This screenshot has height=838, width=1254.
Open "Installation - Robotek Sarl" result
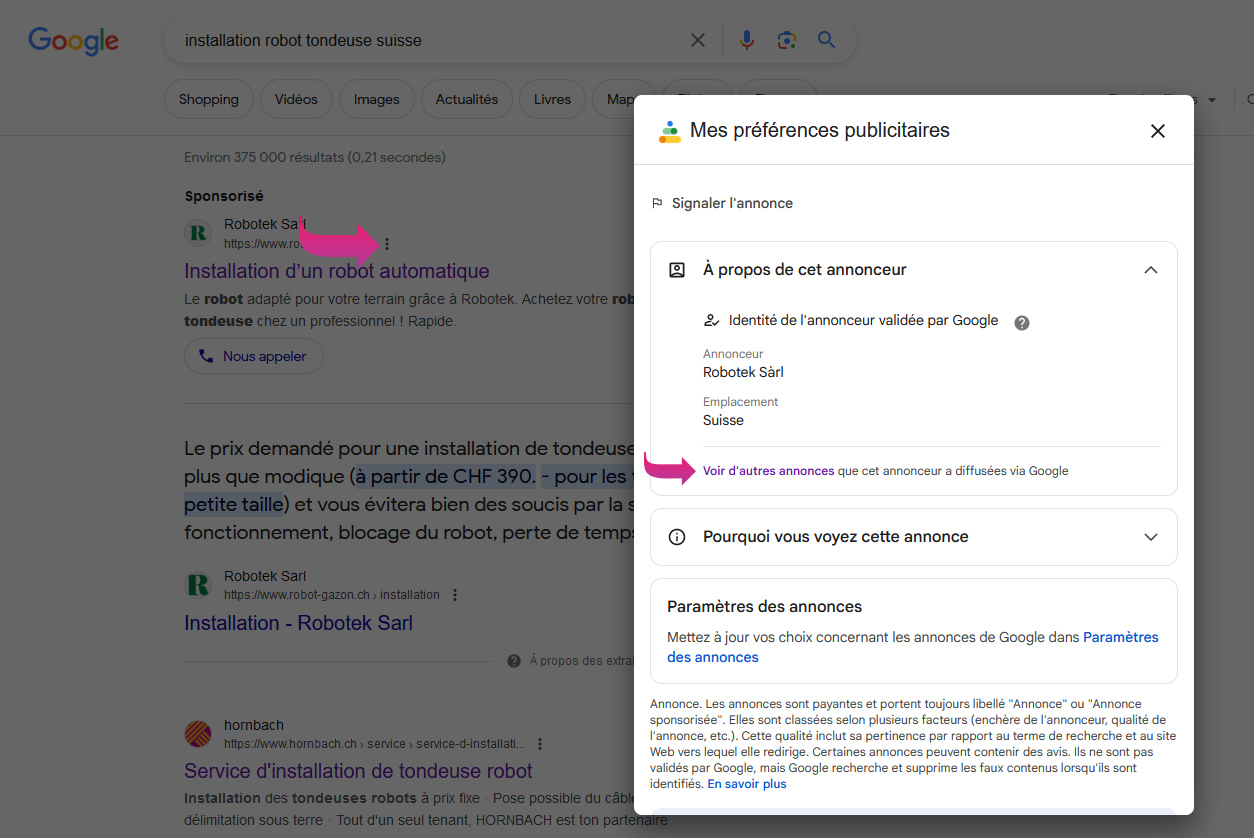[298, 623]
